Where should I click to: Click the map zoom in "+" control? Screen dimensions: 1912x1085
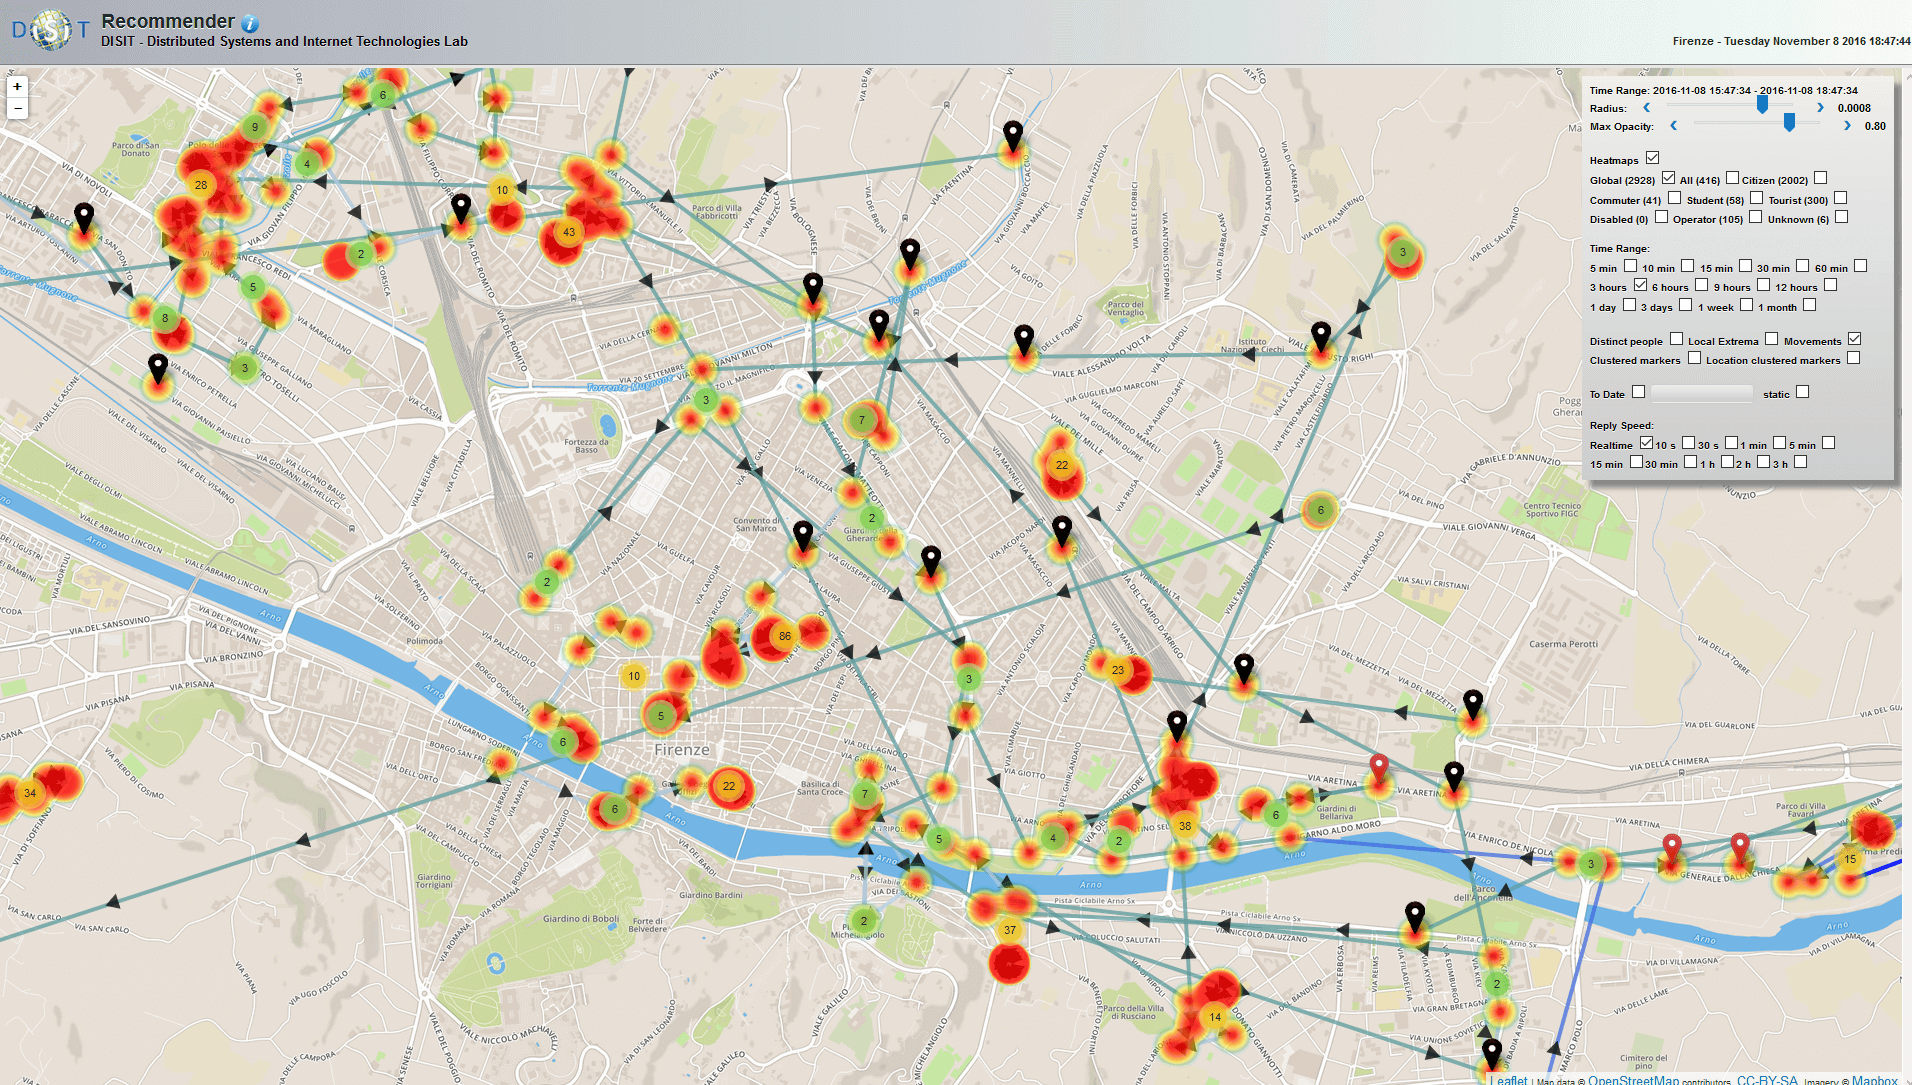18,88
